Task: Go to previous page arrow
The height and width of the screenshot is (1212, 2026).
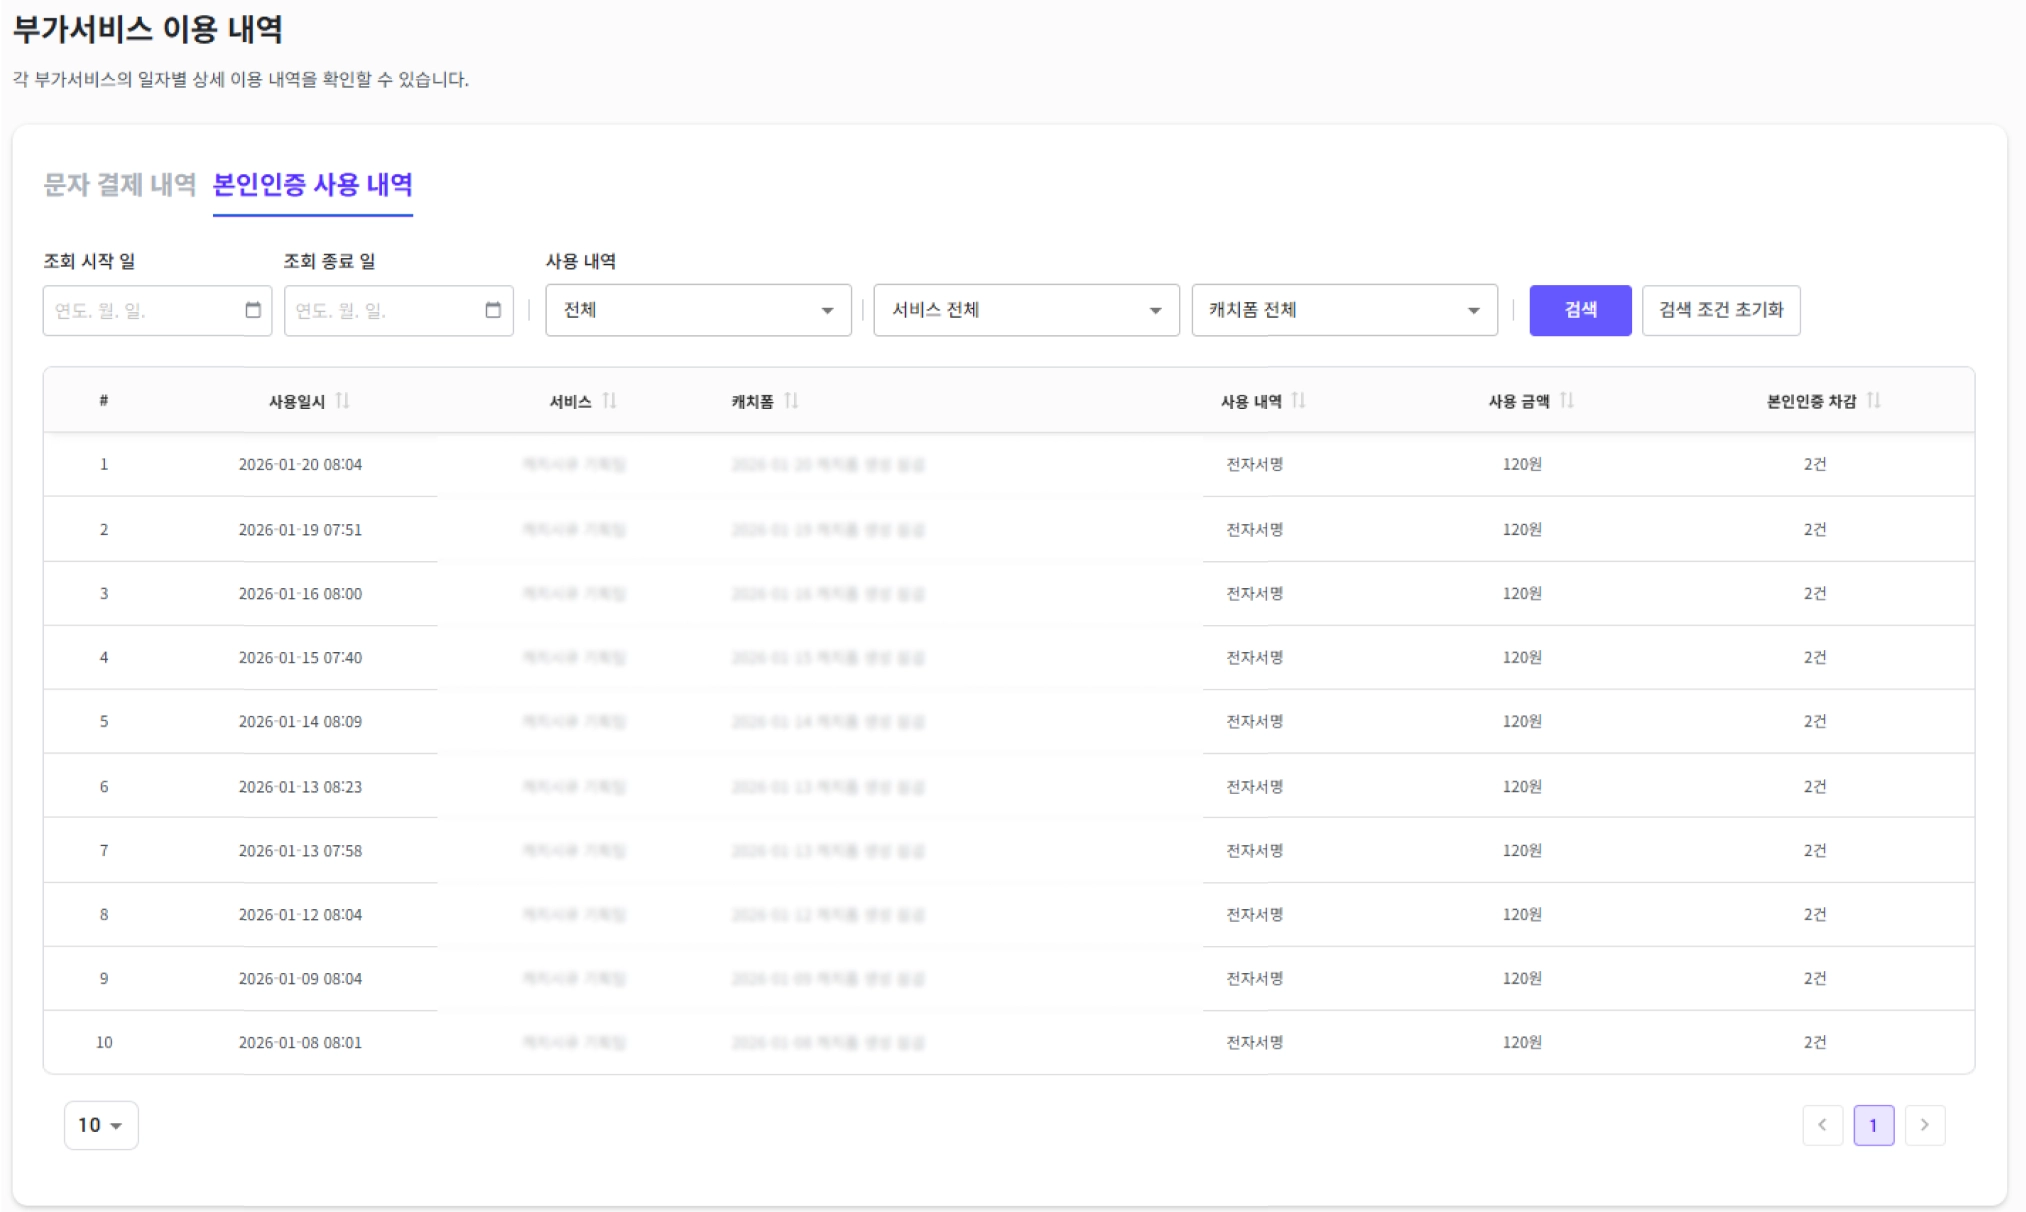Action: pos(1822,1125)
